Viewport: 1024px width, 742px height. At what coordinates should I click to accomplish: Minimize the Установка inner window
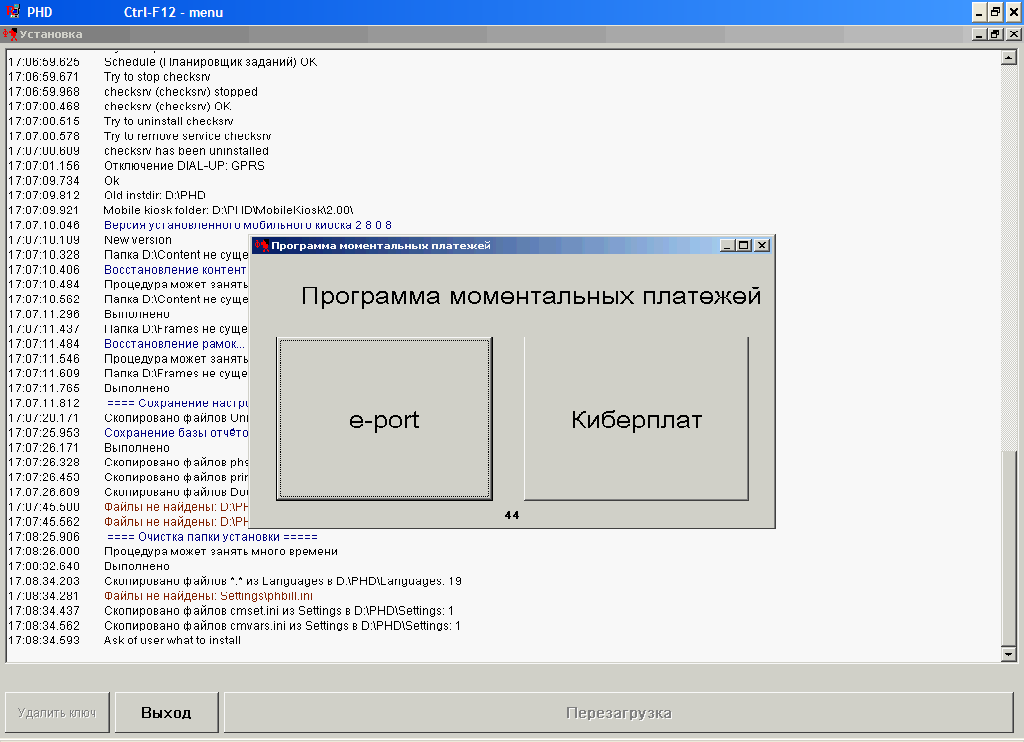pos(979,35)
